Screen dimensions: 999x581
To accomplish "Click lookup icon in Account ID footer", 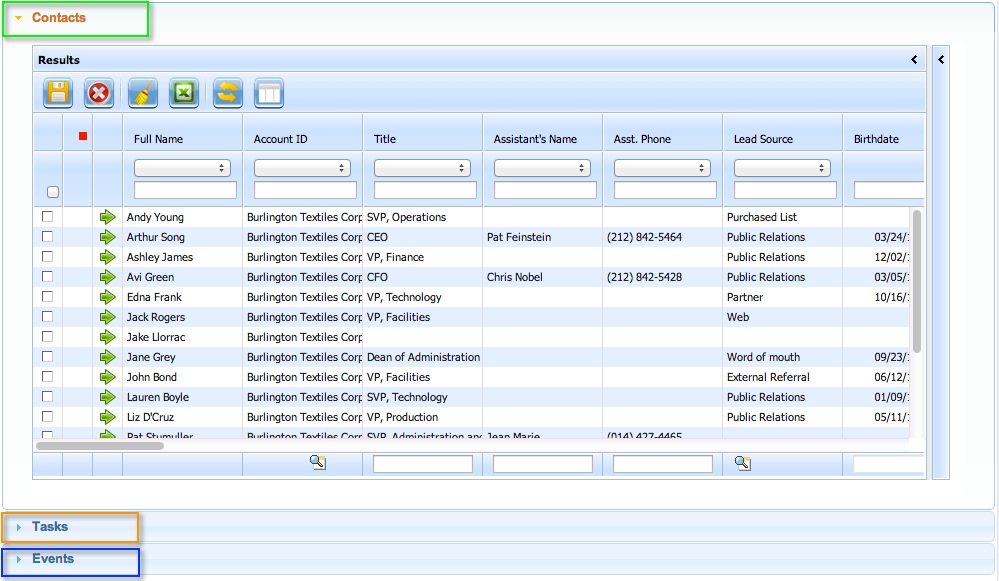I will click(318, 463).
